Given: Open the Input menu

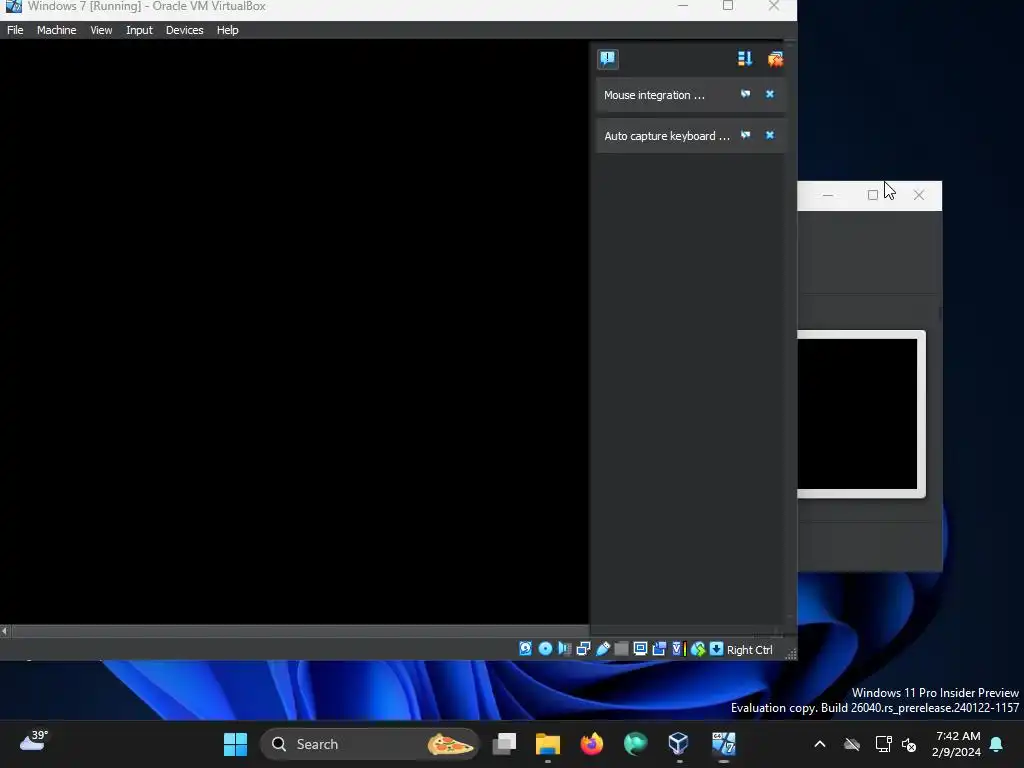Looking at the screenshot, I should coord(139,30).
